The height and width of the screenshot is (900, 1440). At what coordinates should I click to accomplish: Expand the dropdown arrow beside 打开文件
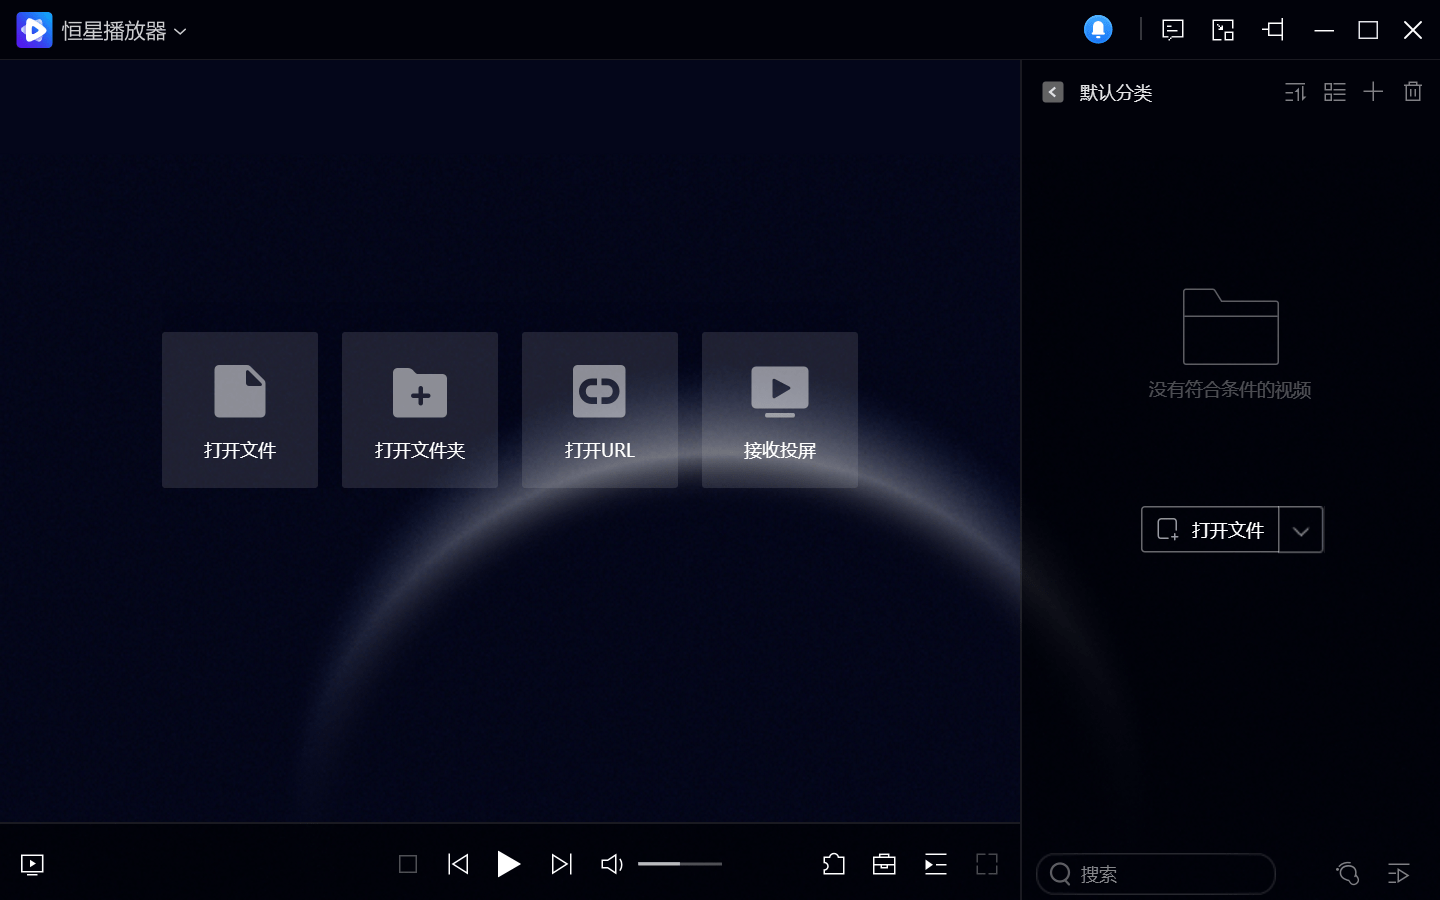(1301, 530)
